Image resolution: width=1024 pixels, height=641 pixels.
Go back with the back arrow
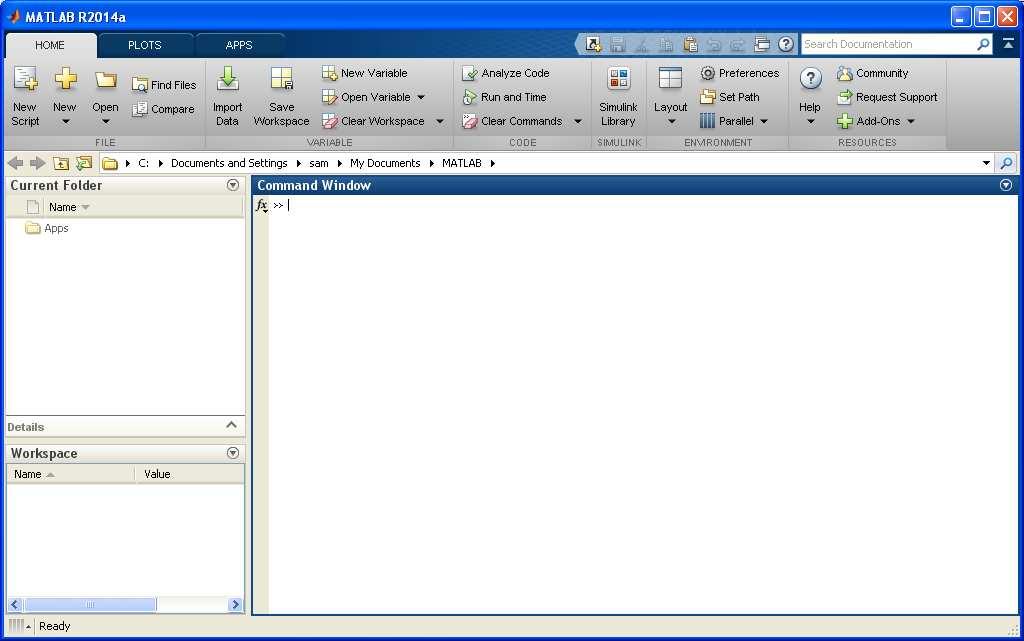click(16, 163)
